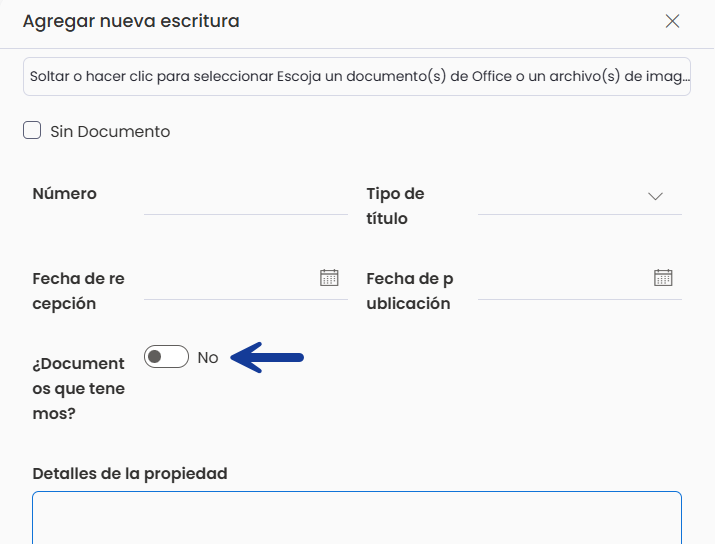Close the Agregar nueva escritura dialog

(672, 21)
